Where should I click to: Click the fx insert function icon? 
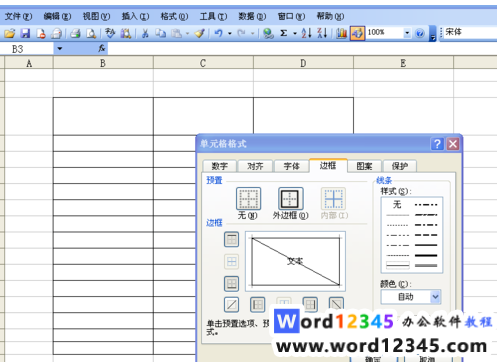click(102, 49)
